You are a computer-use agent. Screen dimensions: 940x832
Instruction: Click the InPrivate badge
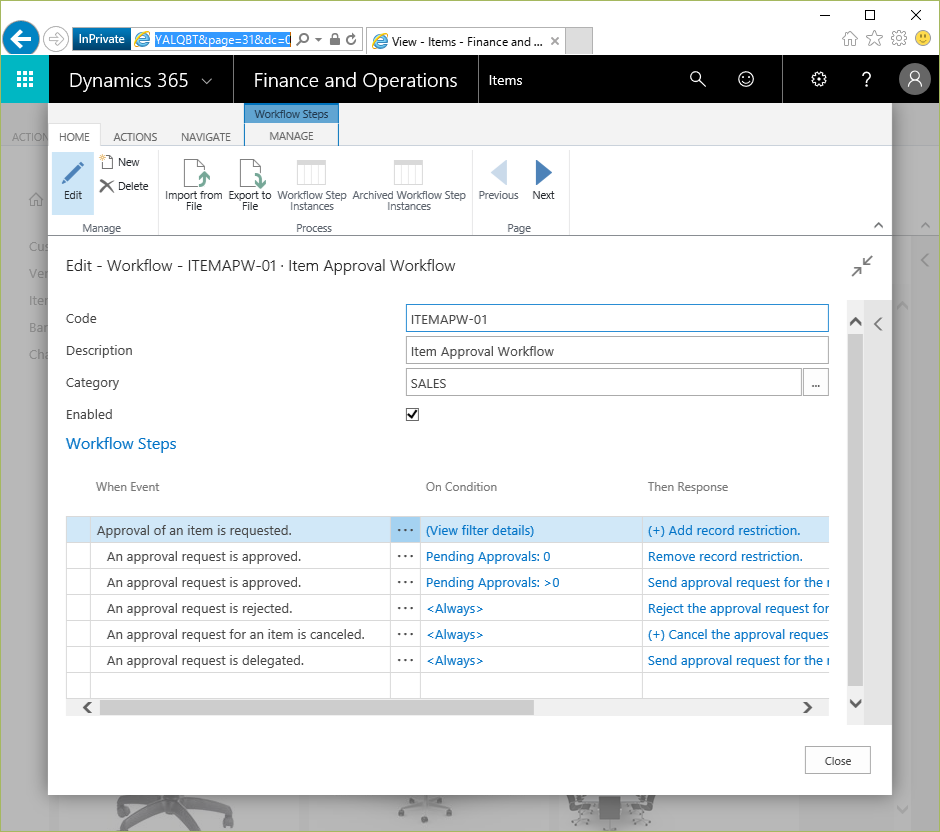click(x=101, y=39)
